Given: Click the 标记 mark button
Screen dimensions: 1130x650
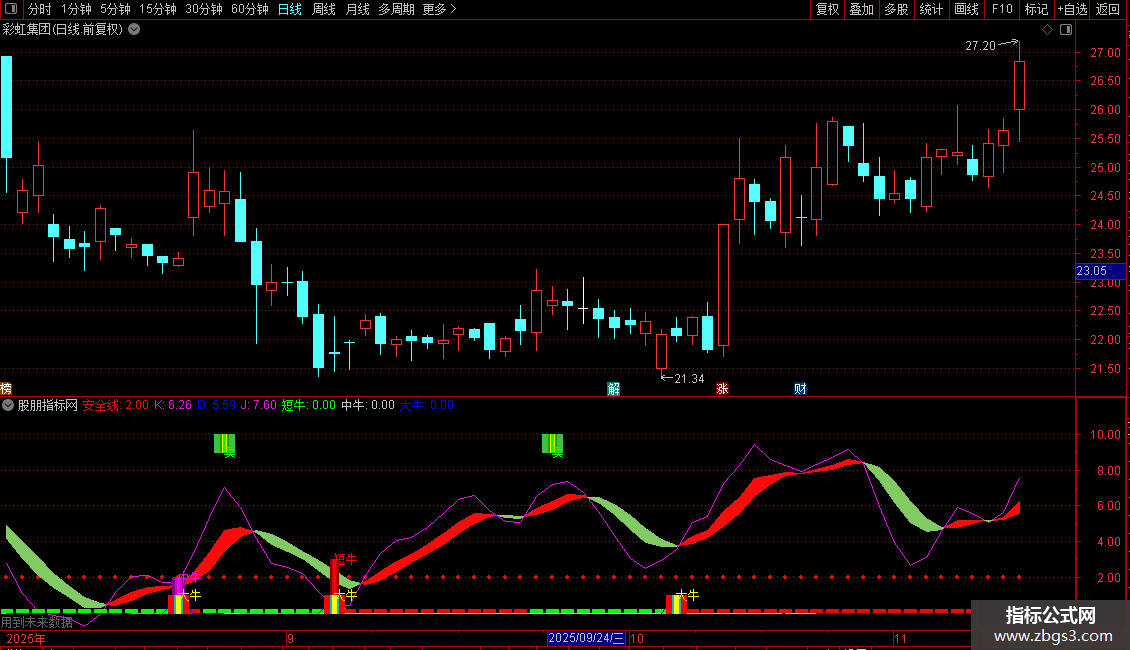Looking at the screenshot, I should click(1036, 9).
